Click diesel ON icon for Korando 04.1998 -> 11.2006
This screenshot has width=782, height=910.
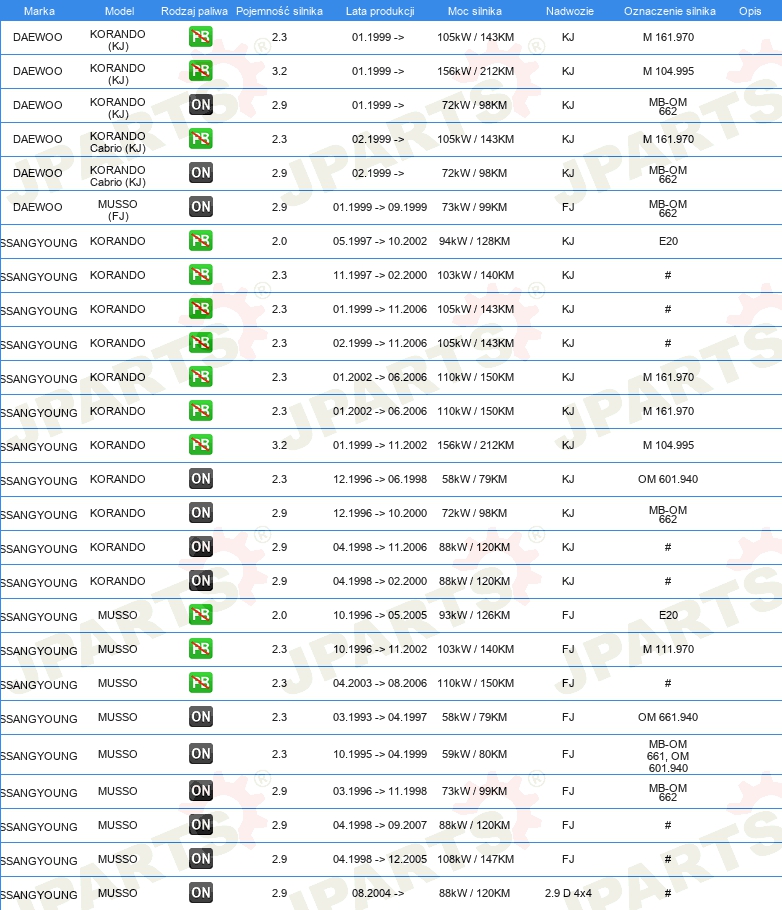click(x=201, y=547)
